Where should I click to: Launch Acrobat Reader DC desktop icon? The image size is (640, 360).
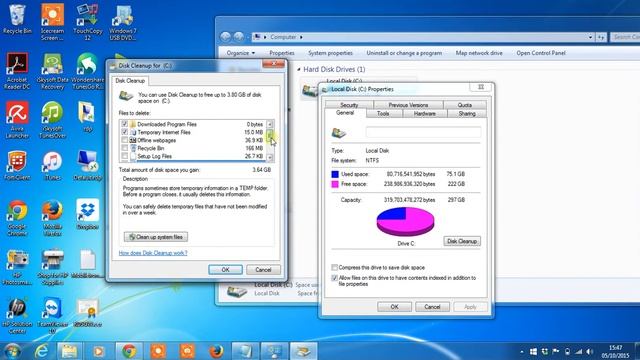click(17, 70)
